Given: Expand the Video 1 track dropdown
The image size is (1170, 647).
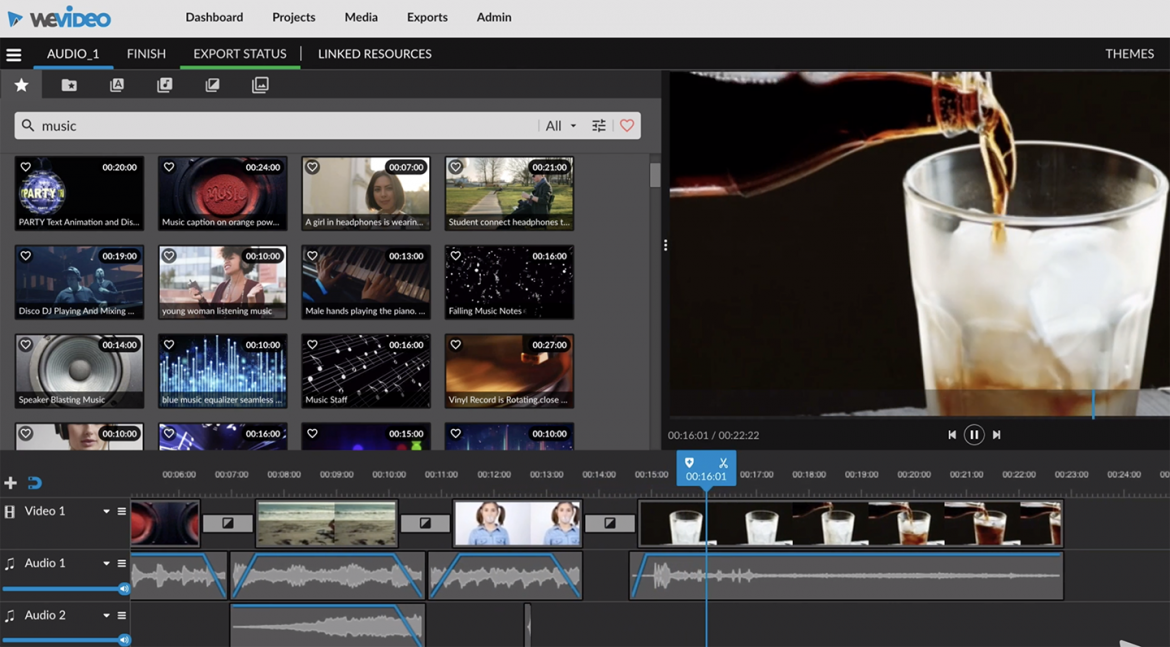Looking at the screenshot, I should [105, 511].
